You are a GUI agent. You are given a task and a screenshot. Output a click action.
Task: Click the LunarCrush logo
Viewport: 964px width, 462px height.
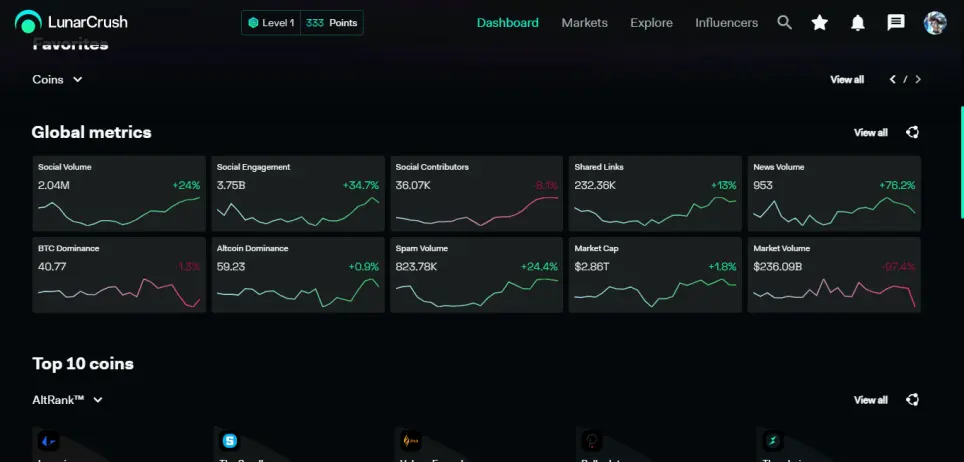(x=71, y=23)
